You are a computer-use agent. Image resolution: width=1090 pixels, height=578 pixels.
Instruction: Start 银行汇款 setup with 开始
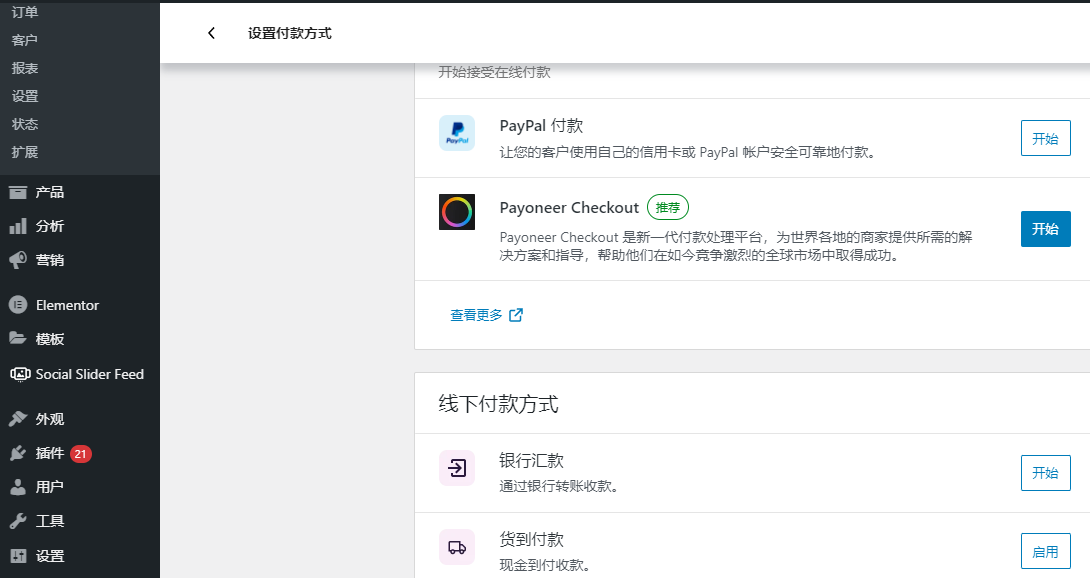point(1046,473)
